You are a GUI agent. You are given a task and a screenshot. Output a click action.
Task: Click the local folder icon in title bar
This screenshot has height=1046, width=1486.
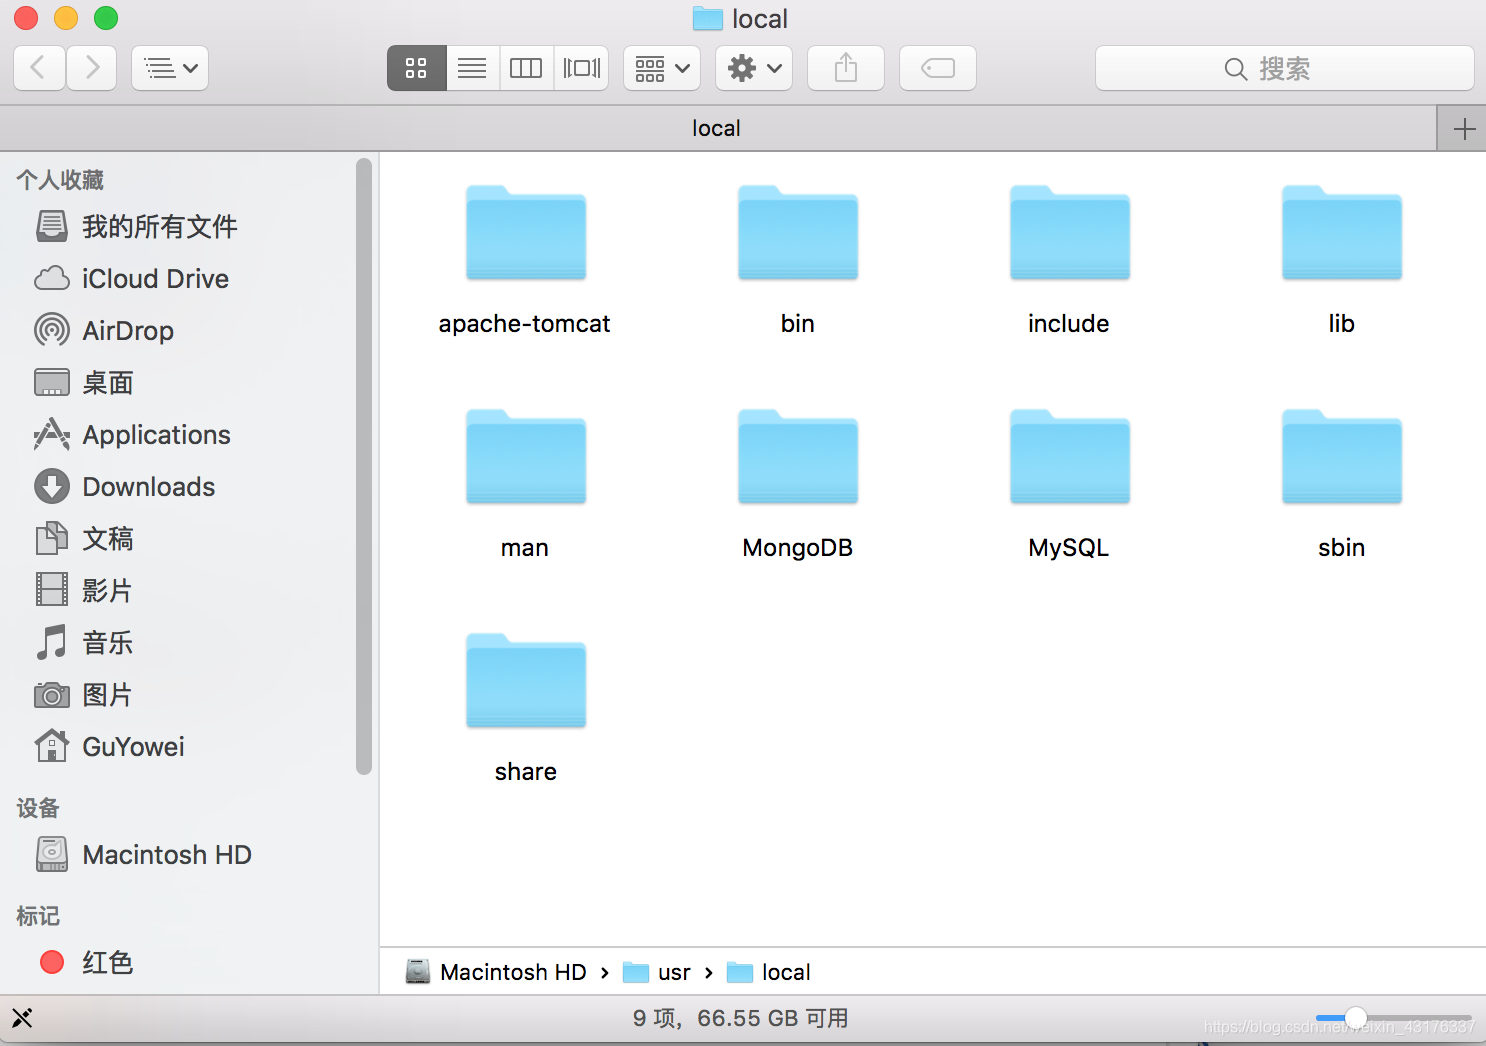coord(708,19)
